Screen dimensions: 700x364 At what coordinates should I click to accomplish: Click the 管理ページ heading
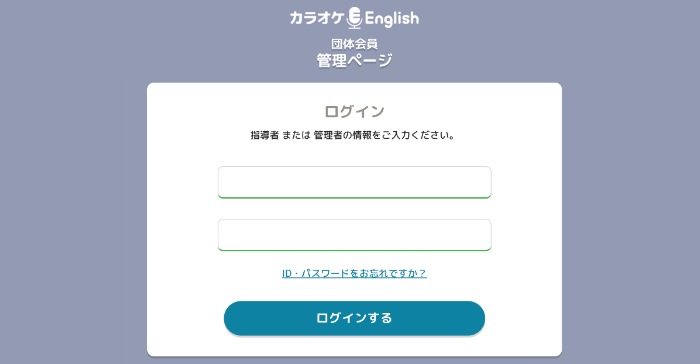point(354,60)
